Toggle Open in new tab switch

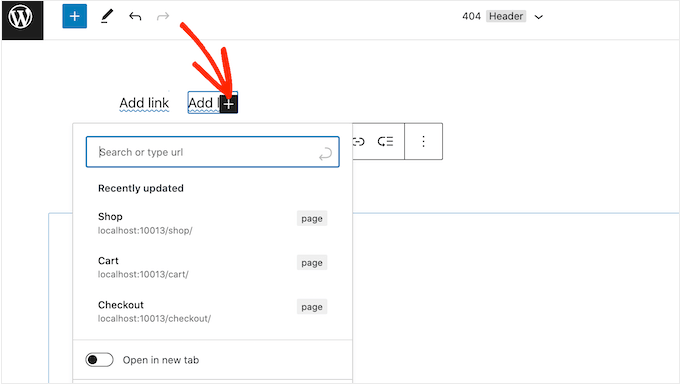coord(99,360)
